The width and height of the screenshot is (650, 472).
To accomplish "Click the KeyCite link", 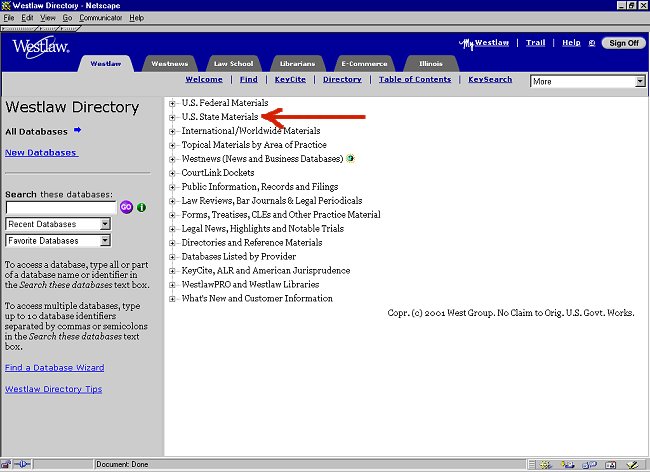I will point(290,79).
